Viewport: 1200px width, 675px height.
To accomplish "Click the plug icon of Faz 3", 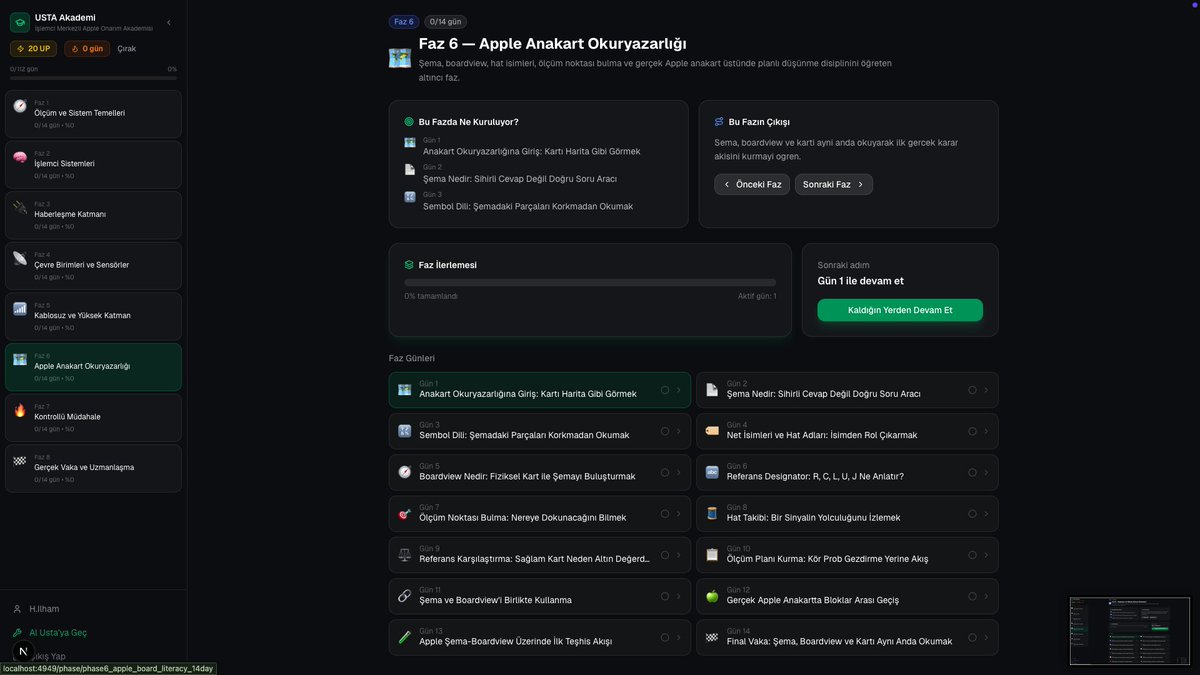I will (x=20, y=207).
